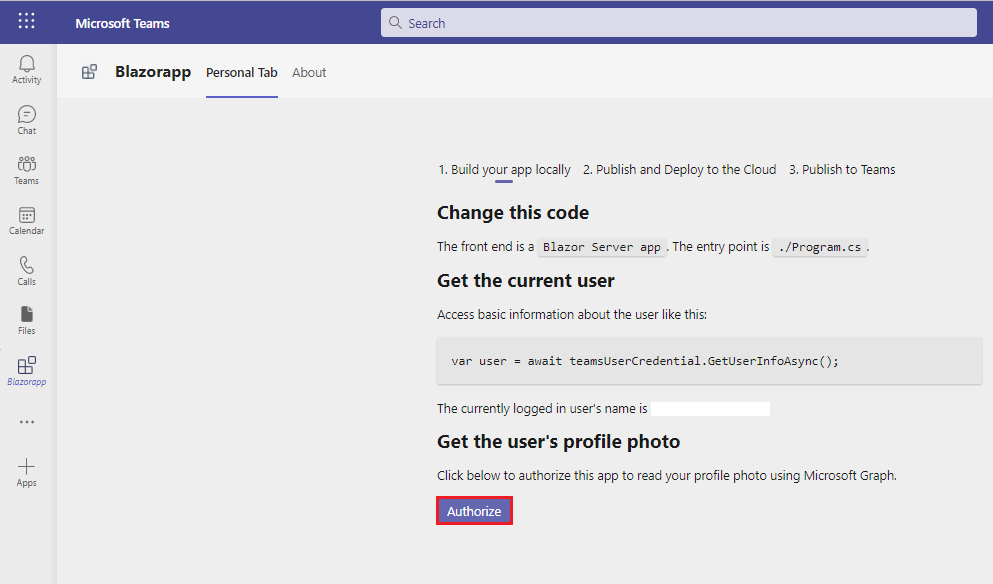Focus the Search input field
This screenshot has height=584, width=993.
click(x=678, y=23)
